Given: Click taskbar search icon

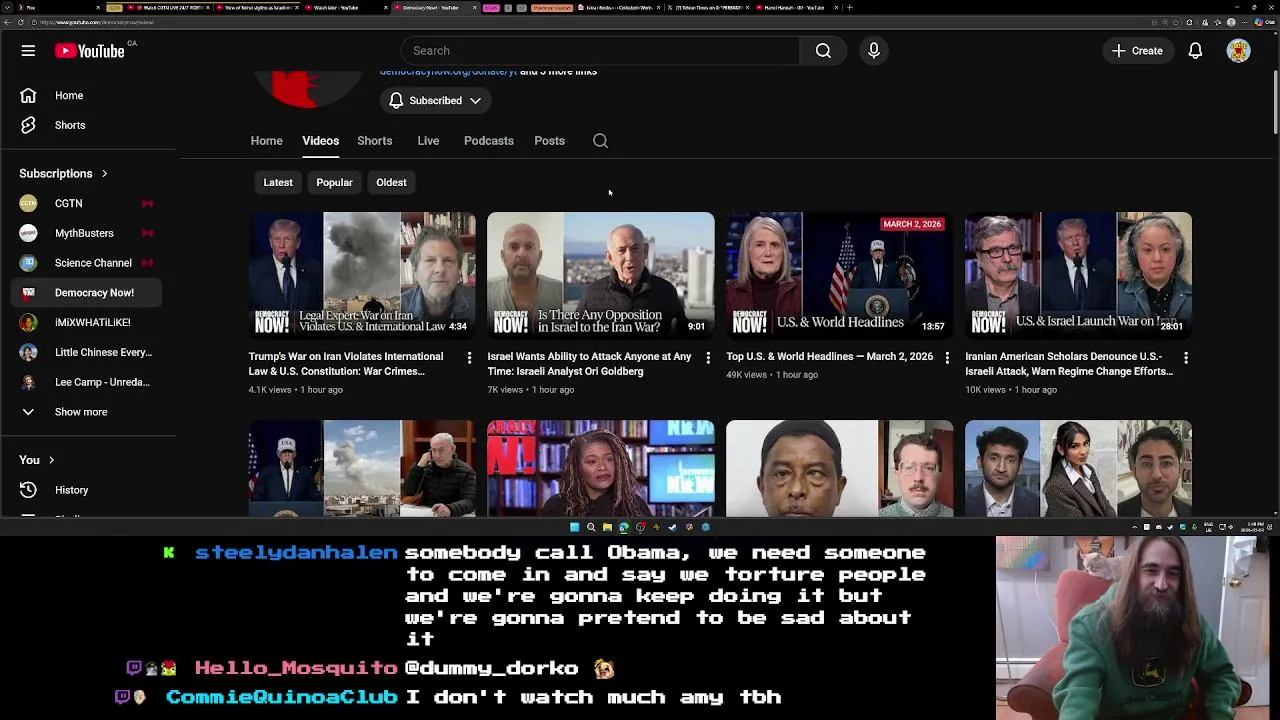Looking at the screenshot, I should pyautogui.click(x=591, y=527).
